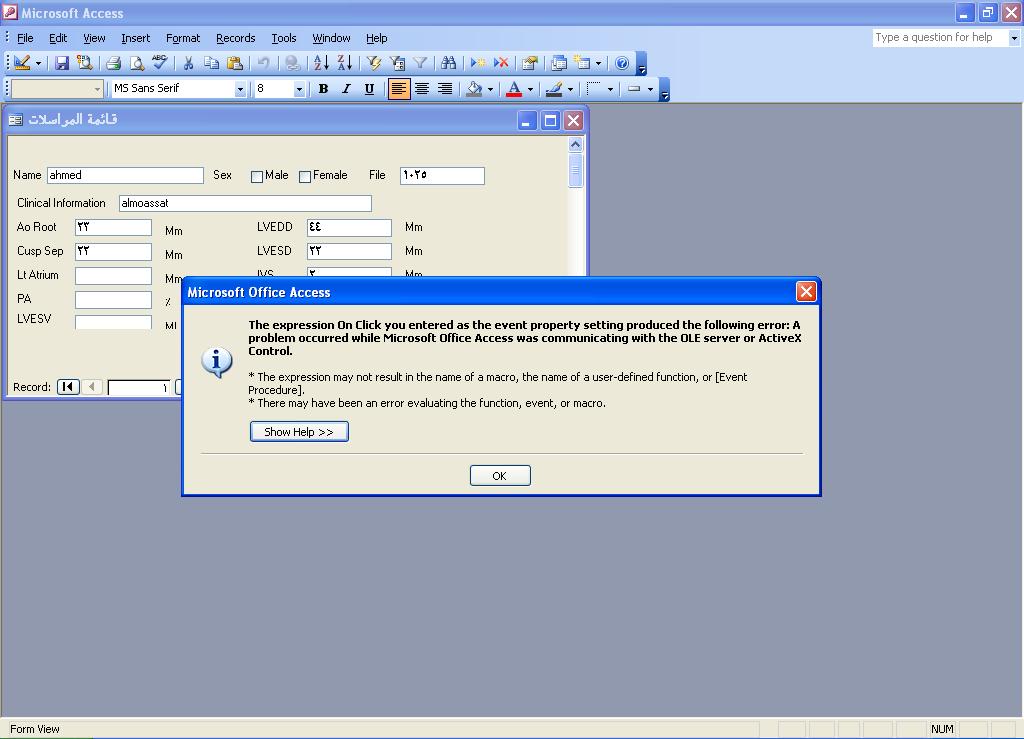
Task: Go to first record navigation button
Action: pyautogui.click(x=68, y=386)
